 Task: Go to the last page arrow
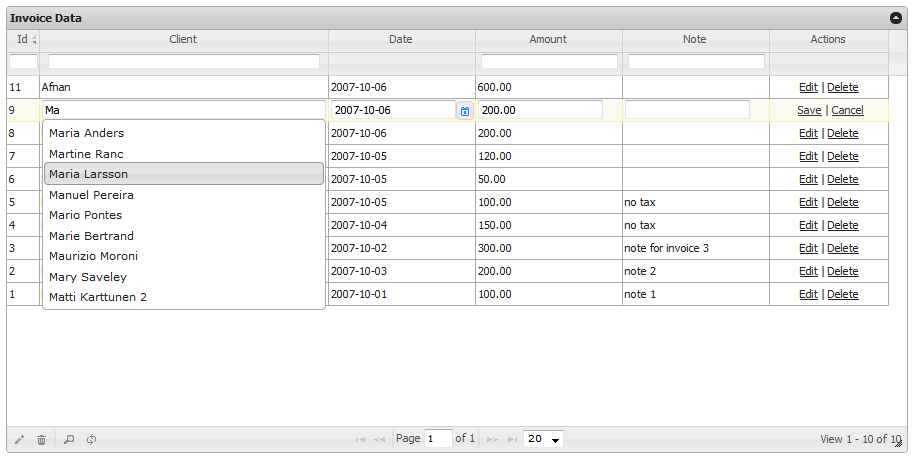coord(513,439)
